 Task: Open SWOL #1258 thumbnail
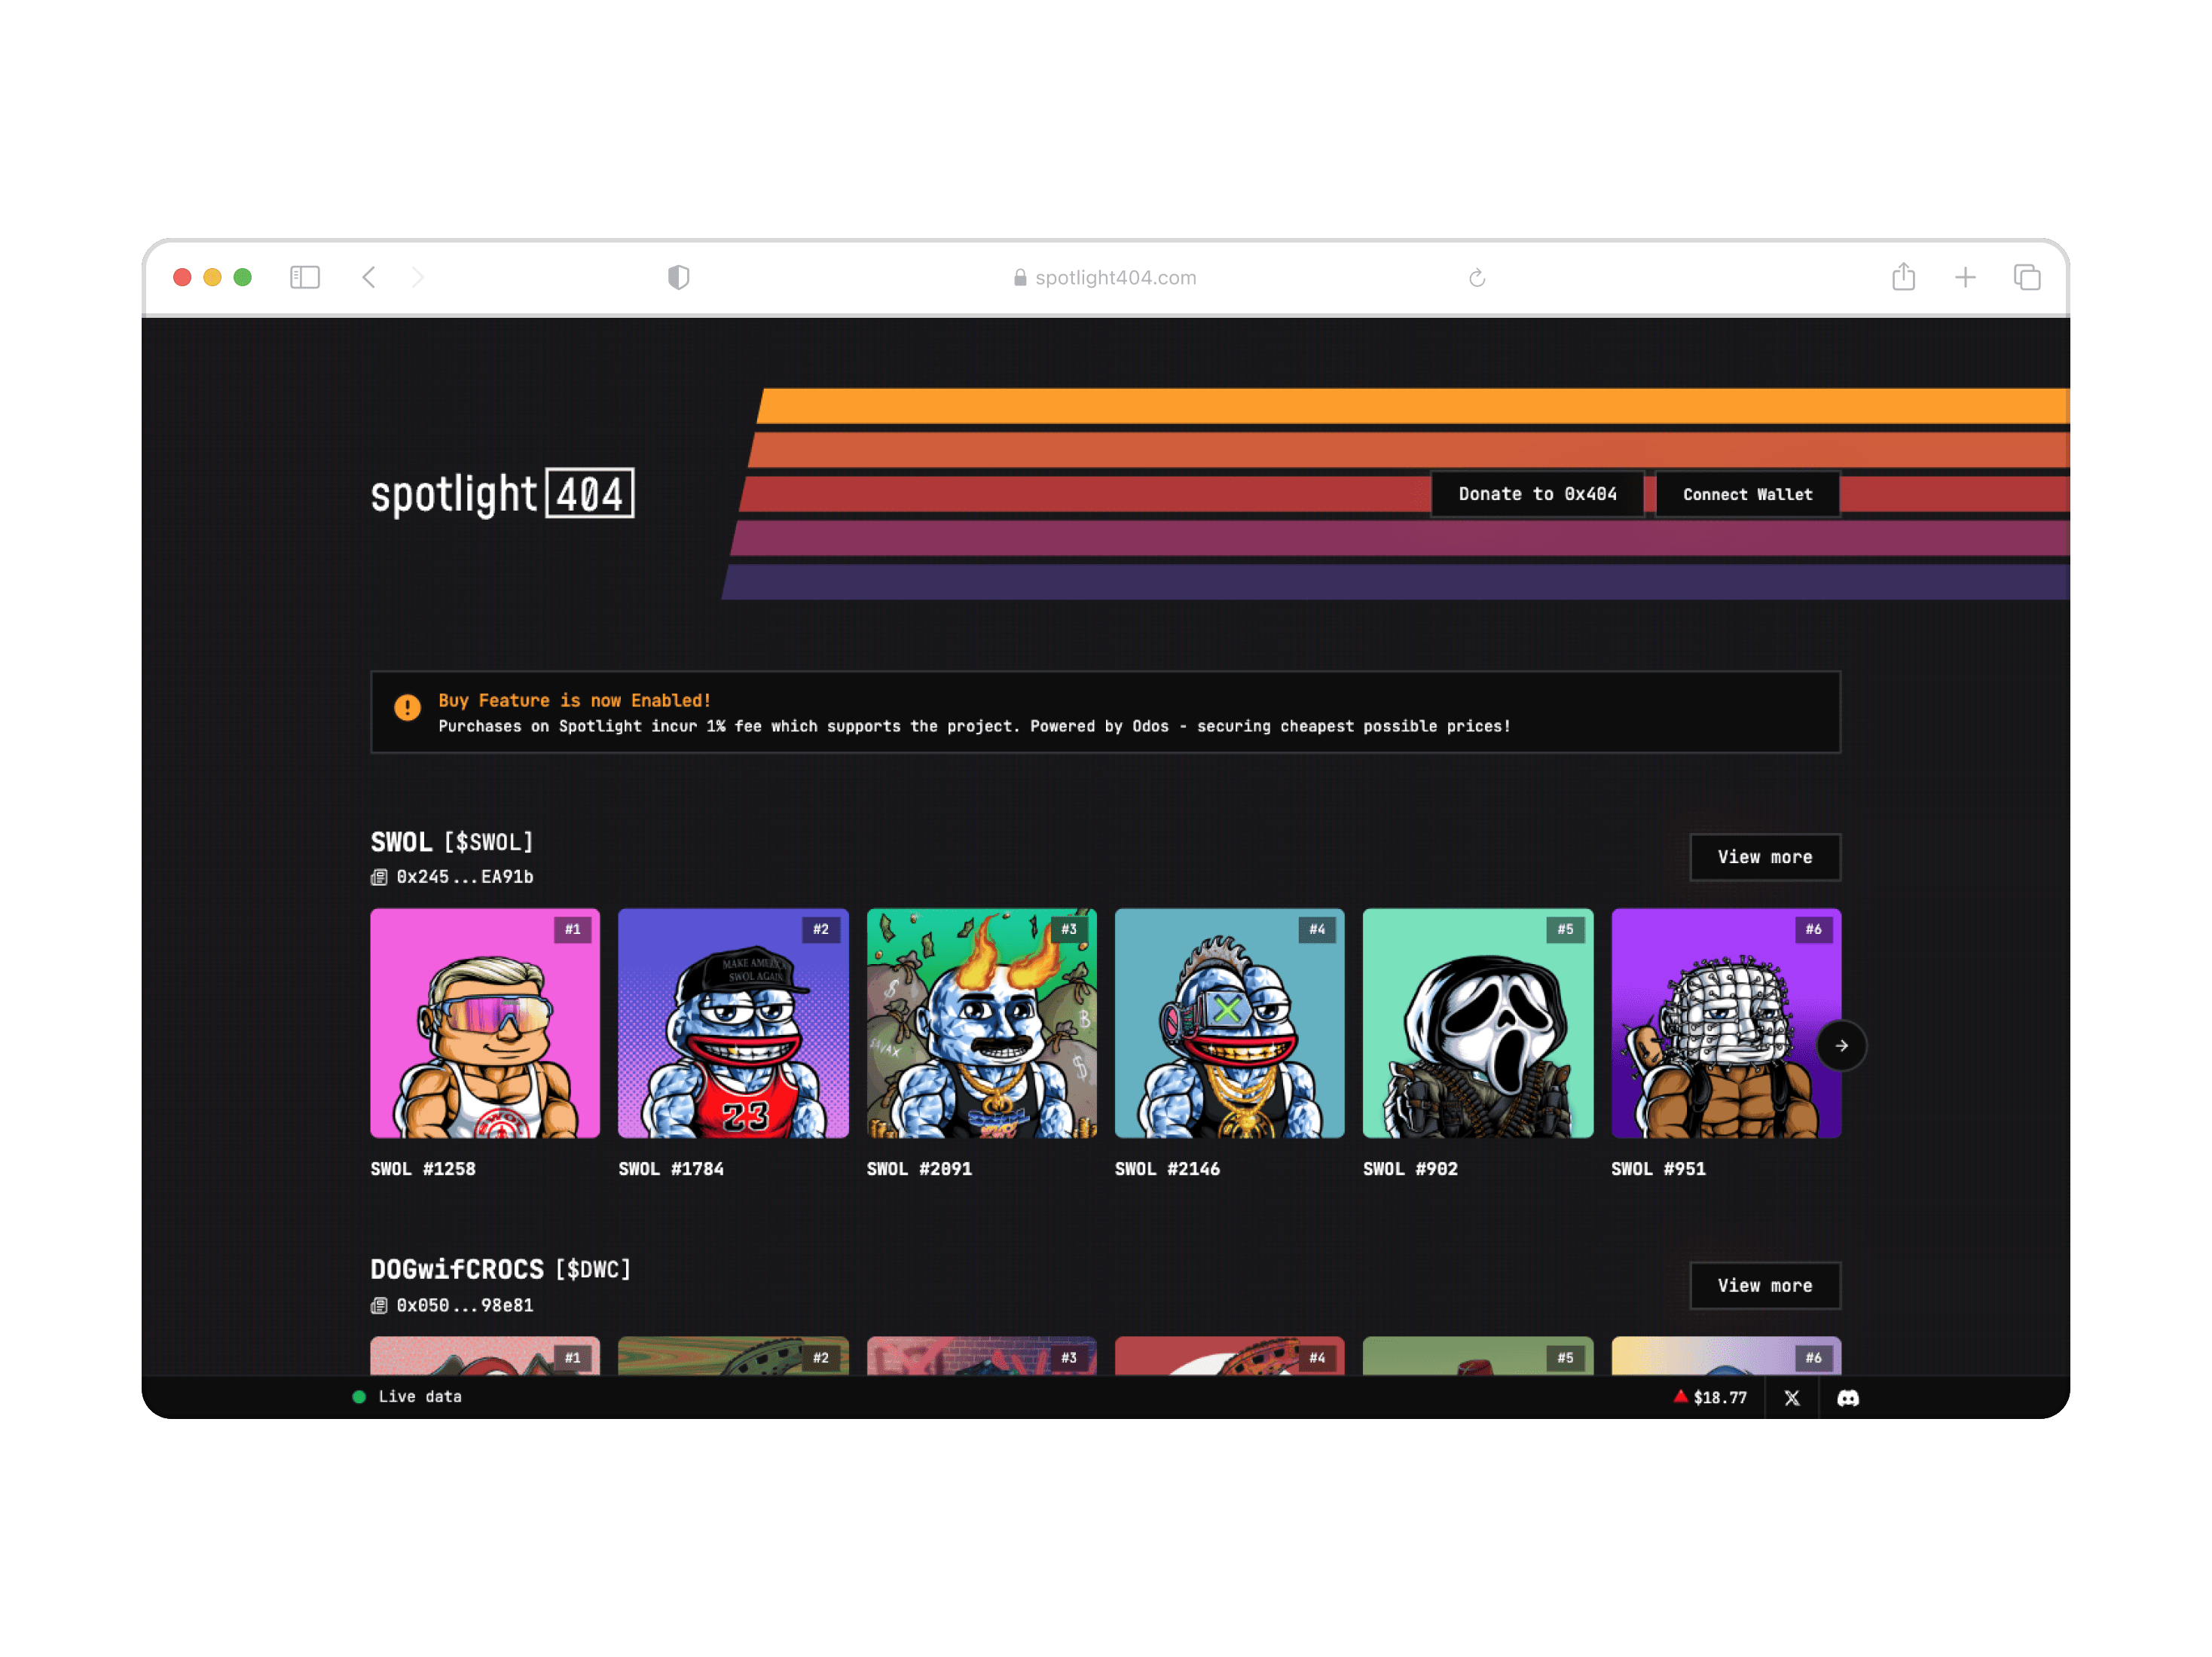click(x=485, y=1023)
